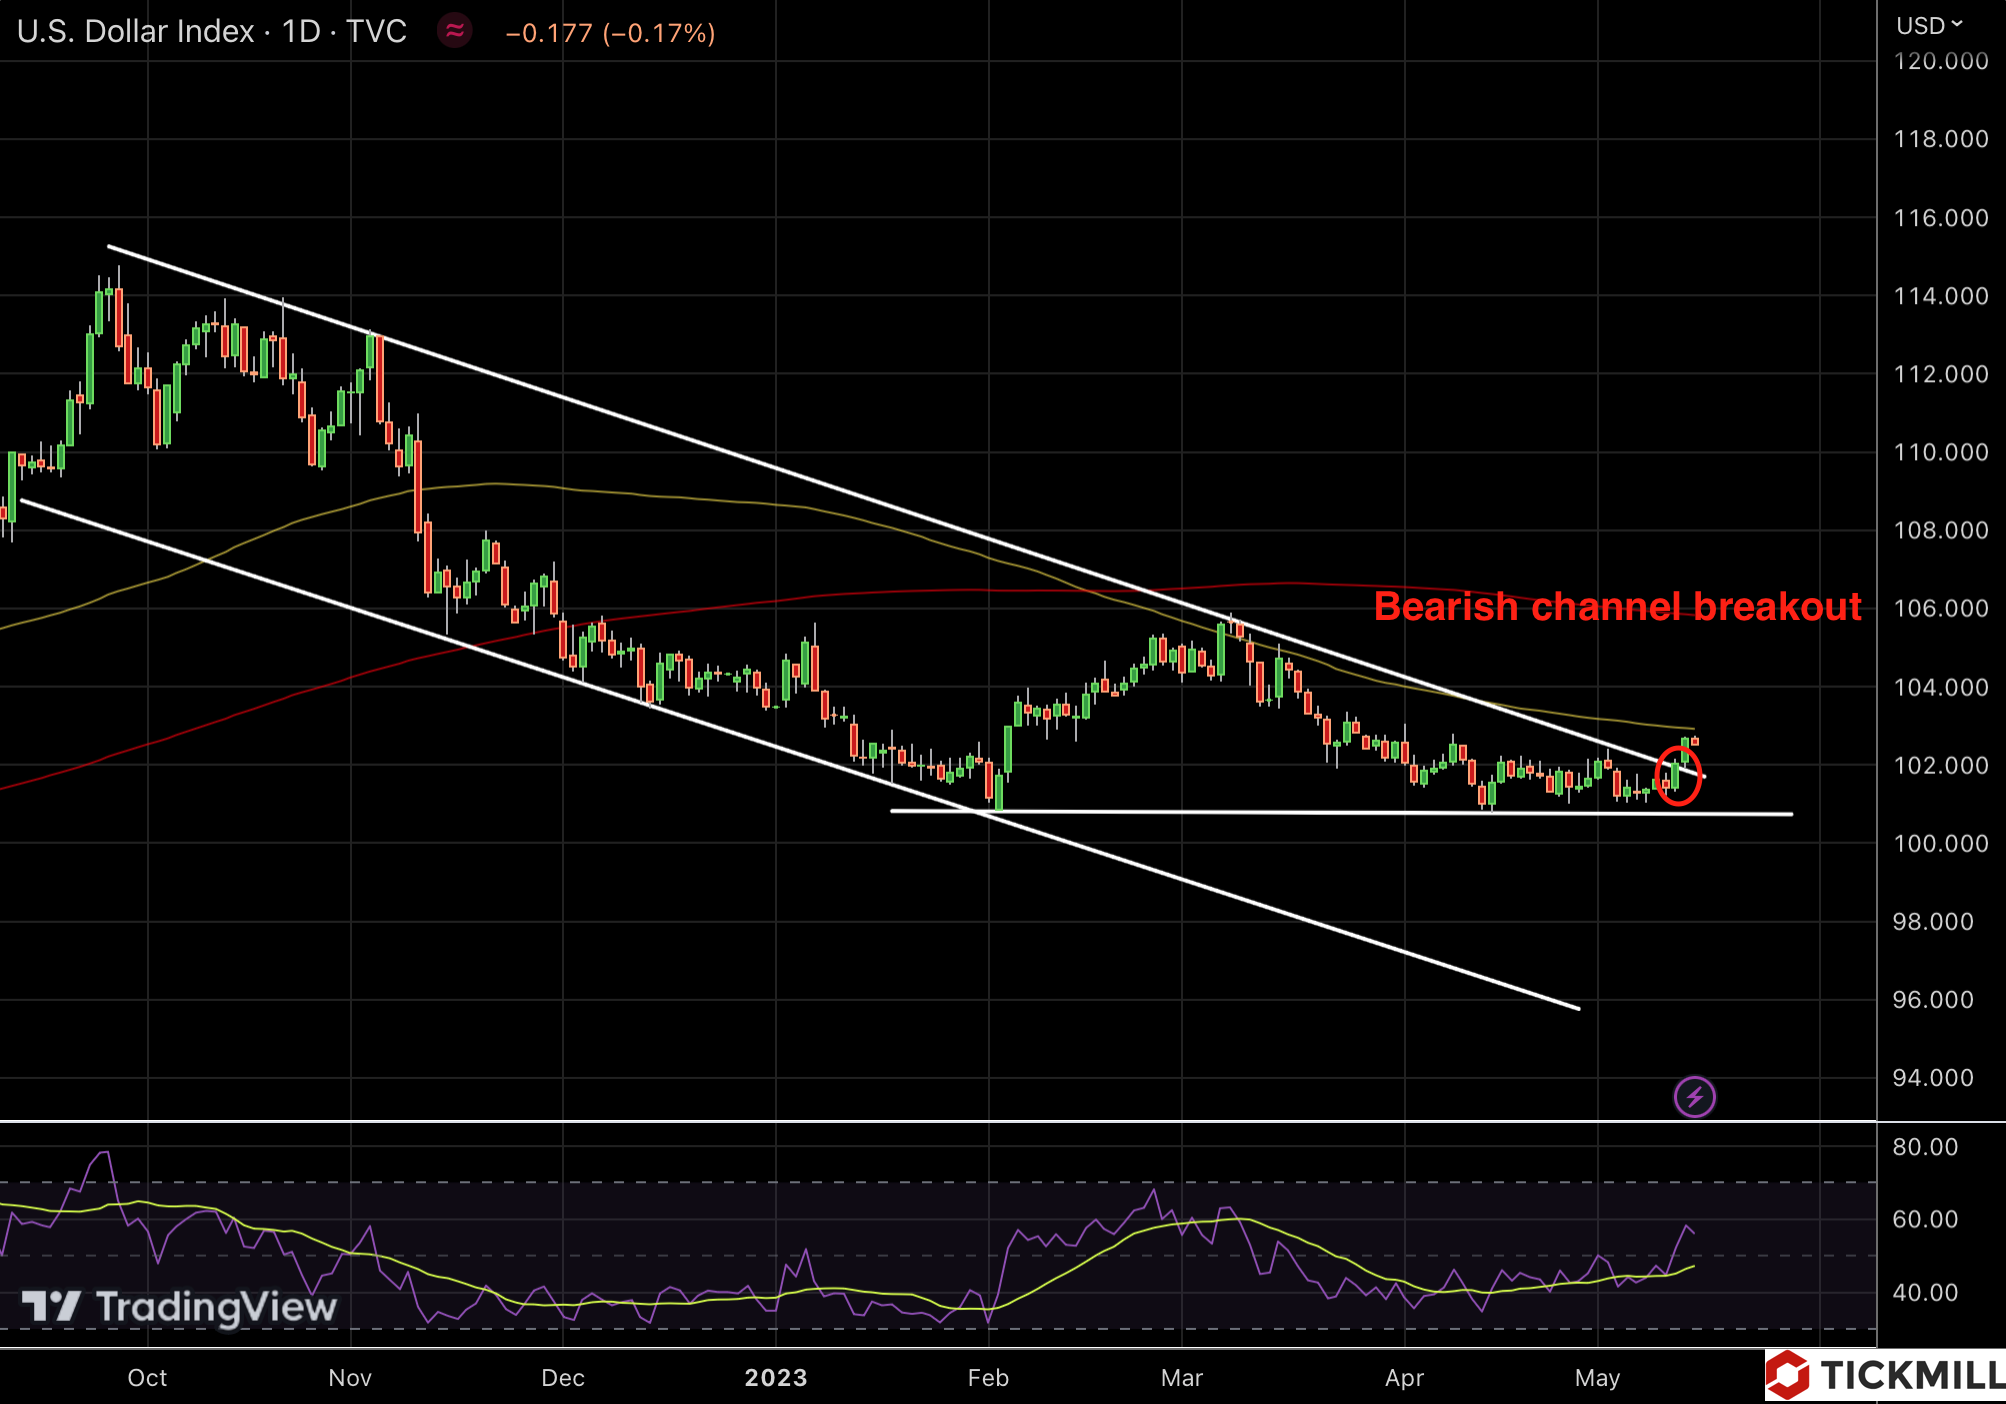Click the Tickmill logo
The image size is (2006, 1404).
point(1886,1376)
